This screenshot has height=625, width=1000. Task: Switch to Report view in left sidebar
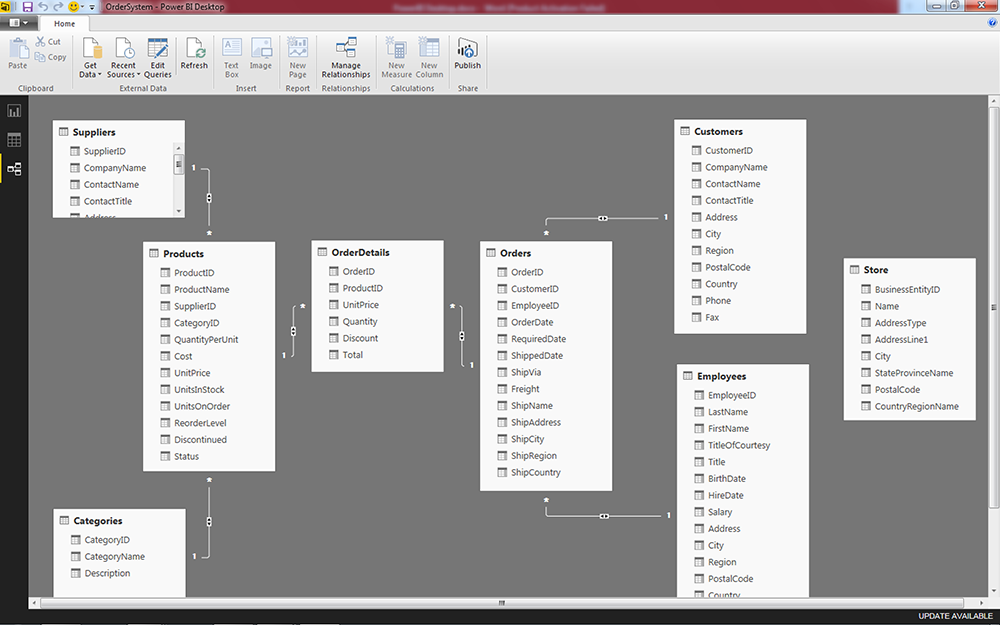[x=14, y=111]
